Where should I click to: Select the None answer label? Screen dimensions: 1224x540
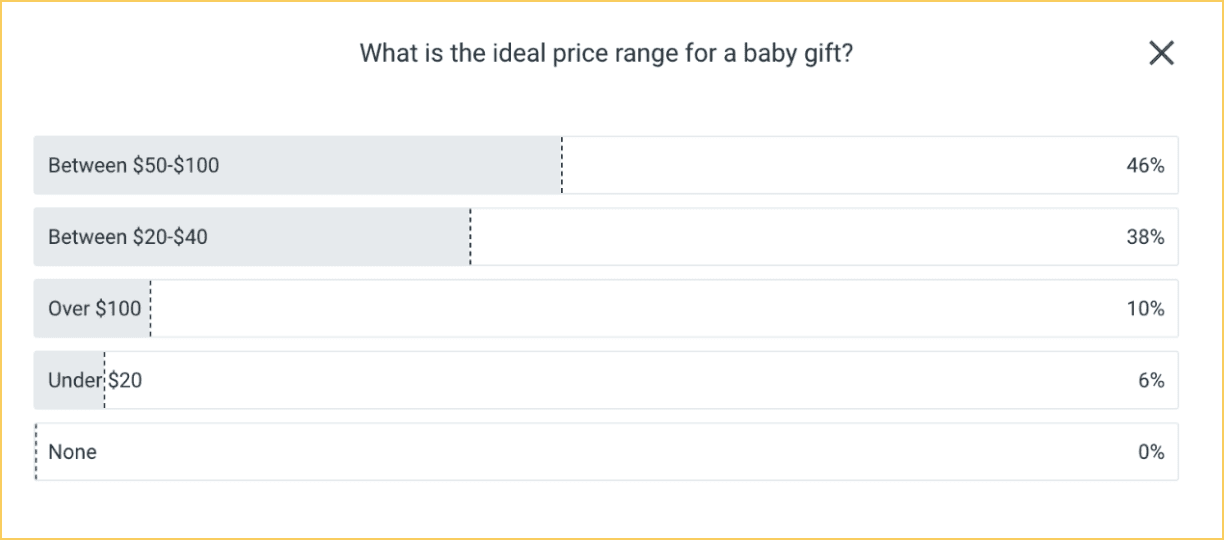point(72,452)
